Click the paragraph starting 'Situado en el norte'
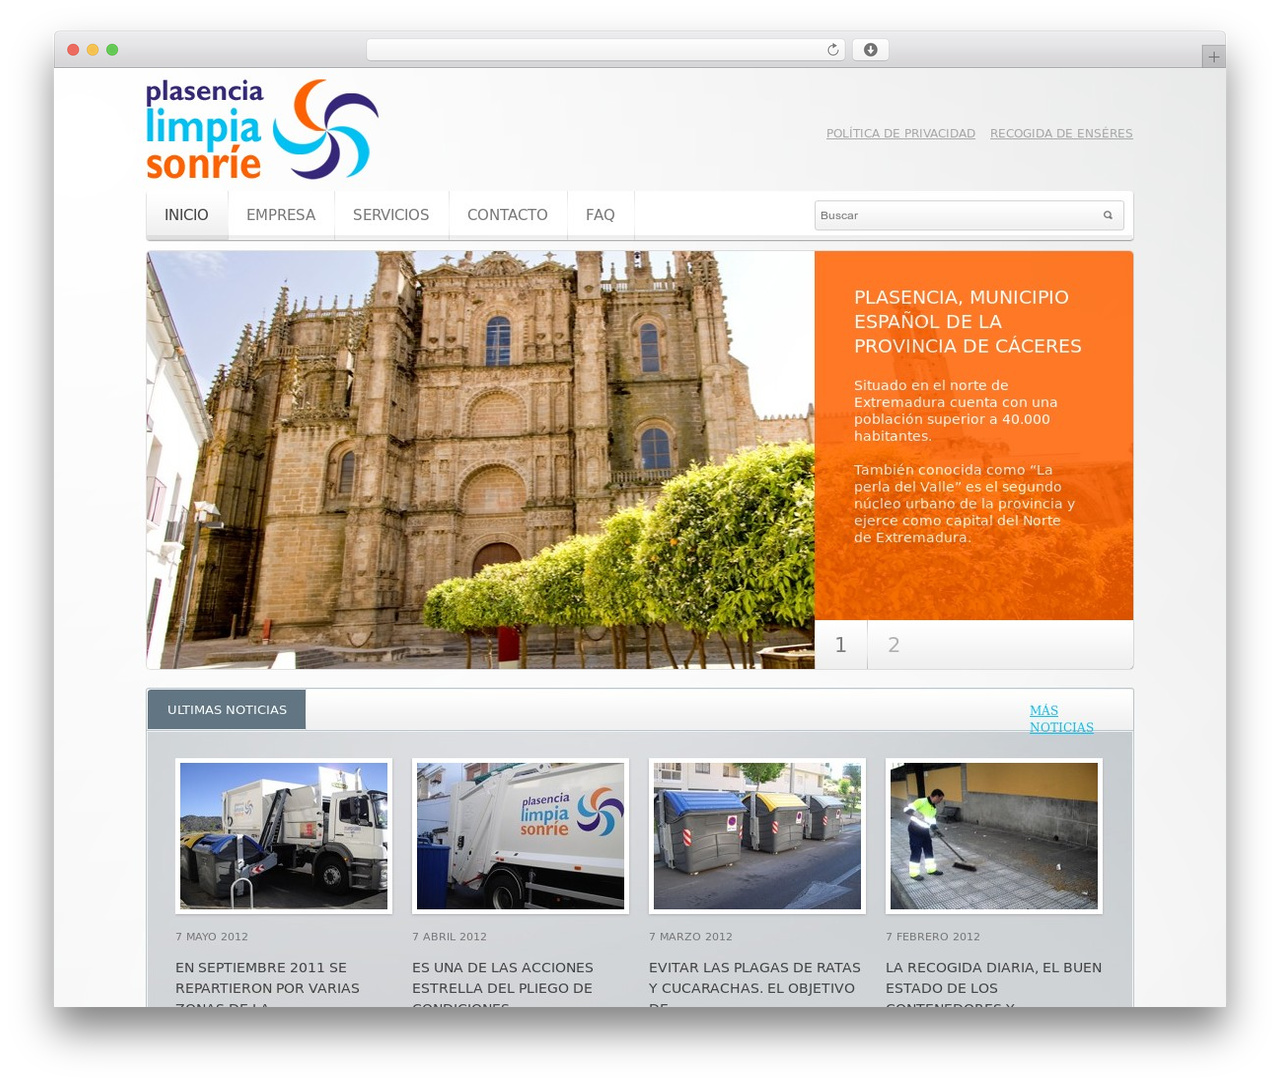The height and width of the screenshot is (1084, 1280). pyautogui.click(x=956, y=410)
